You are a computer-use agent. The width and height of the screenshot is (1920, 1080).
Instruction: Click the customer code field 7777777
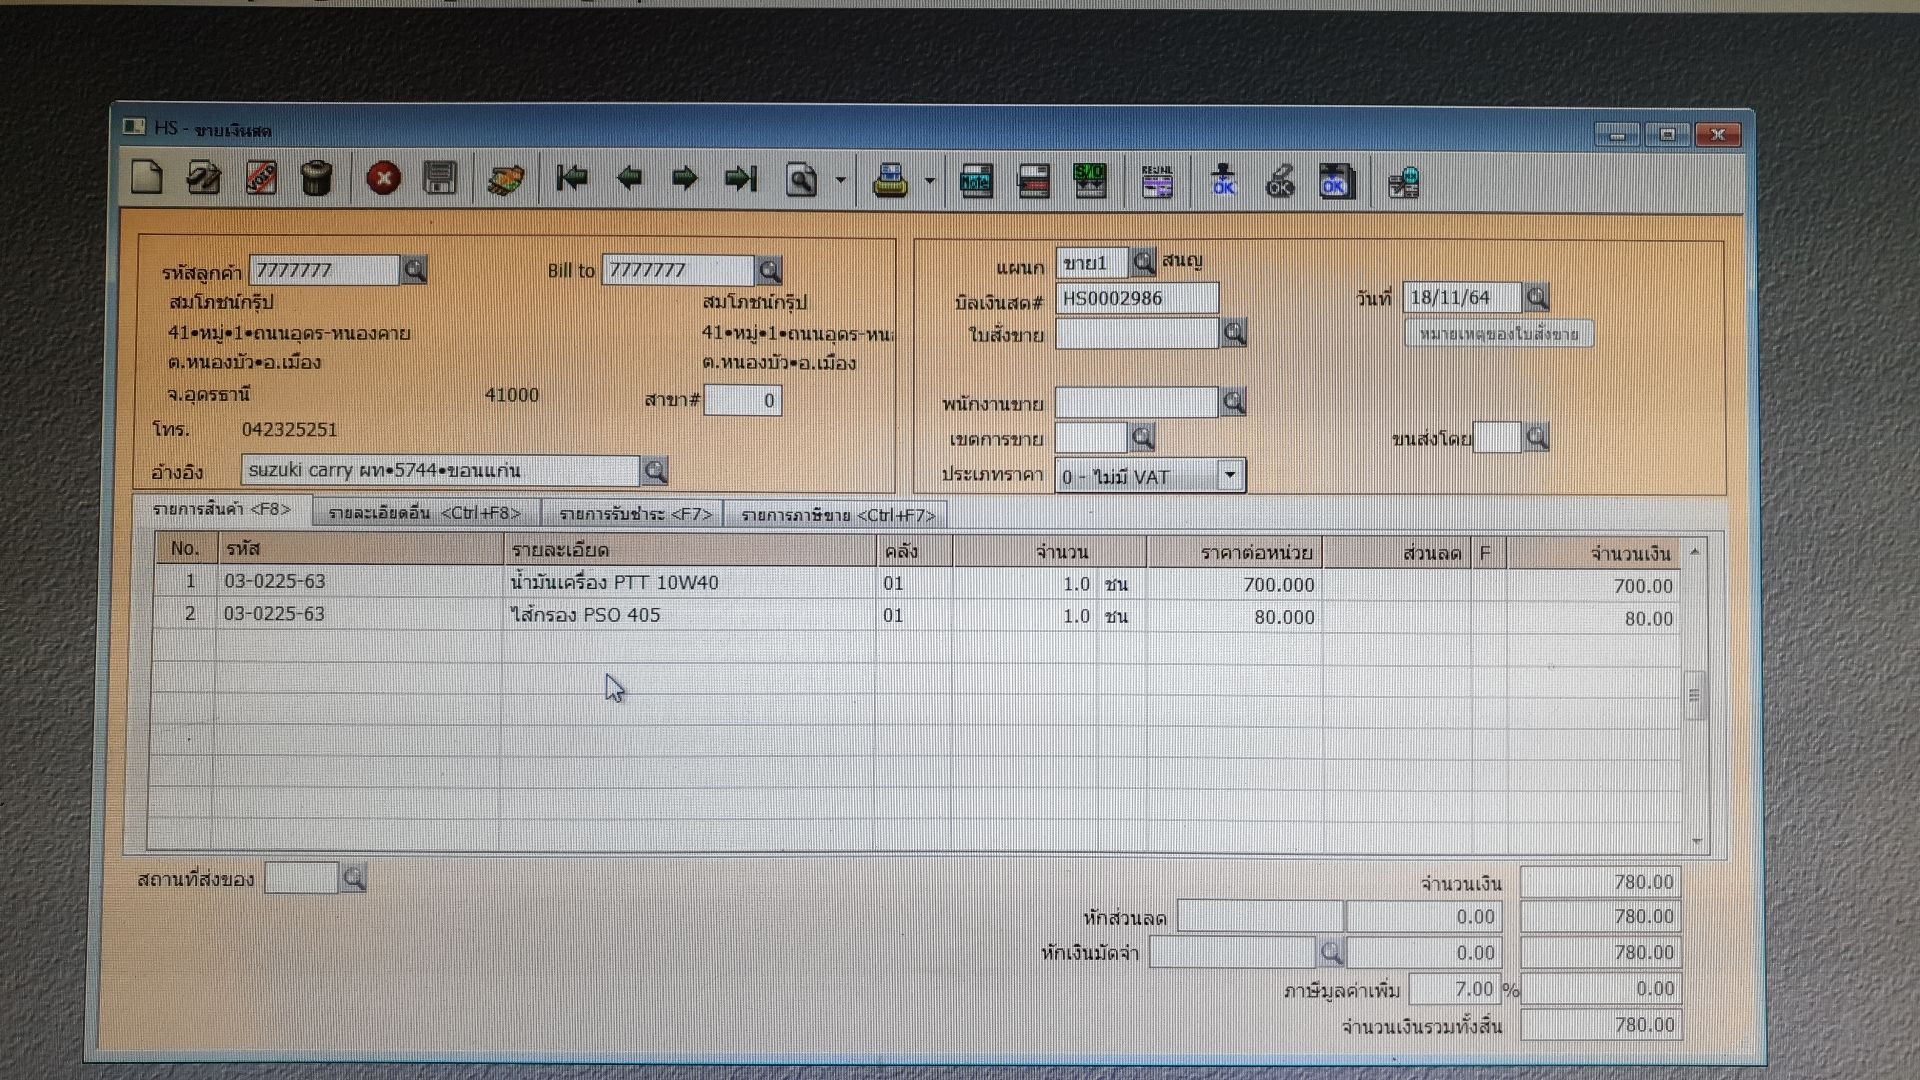324,270
